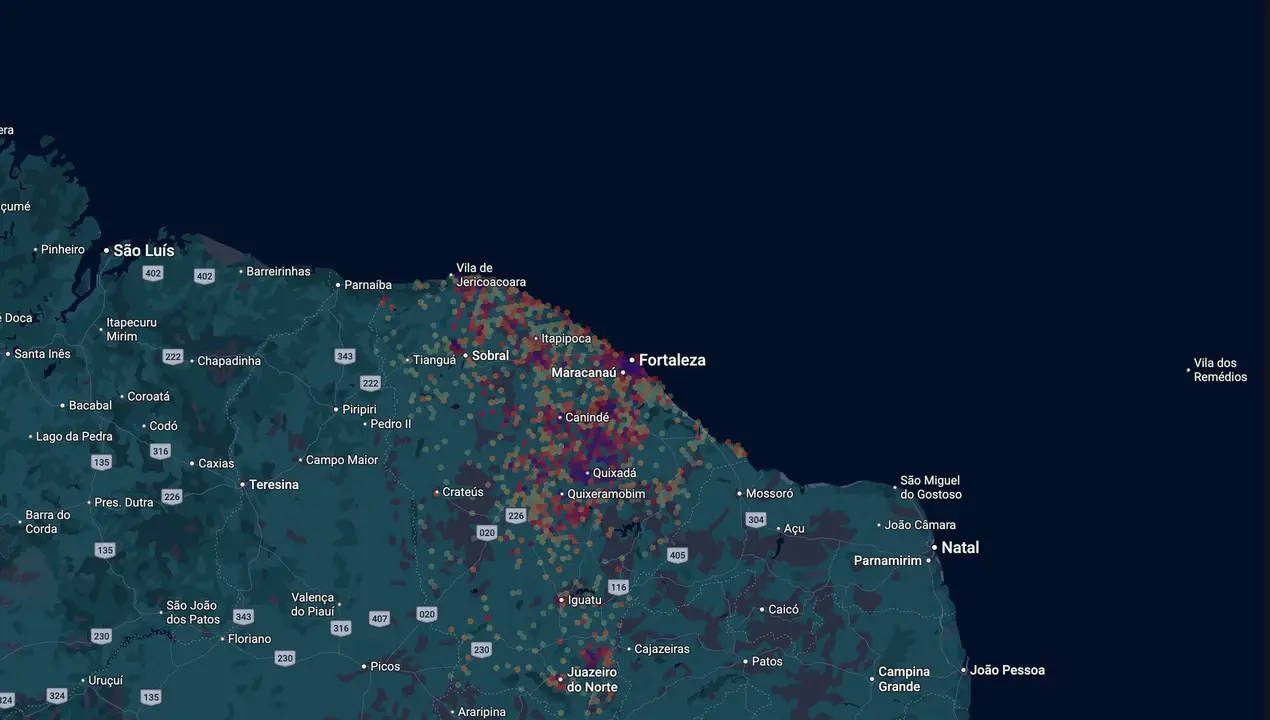Click the 316 shield below Valença do Piauí
The image size is (1270, 720).
click(x=341, y=628)
